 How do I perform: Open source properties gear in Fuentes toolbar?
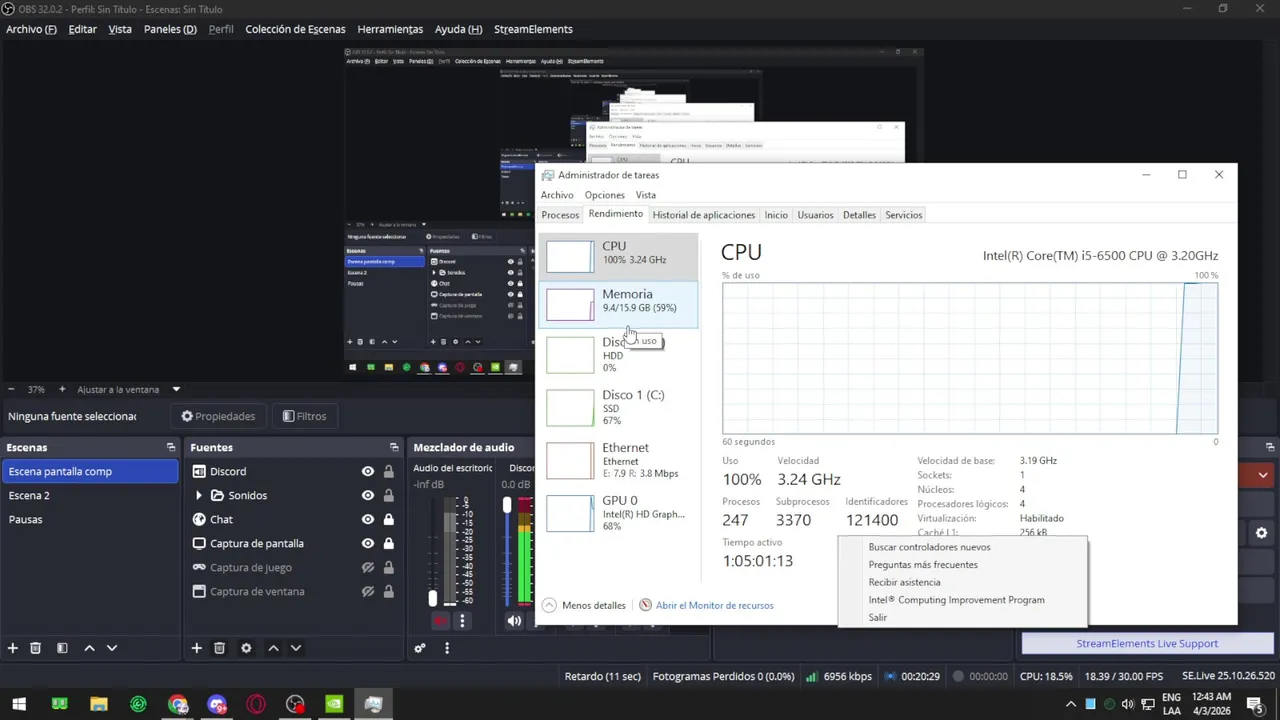[246, 648]
